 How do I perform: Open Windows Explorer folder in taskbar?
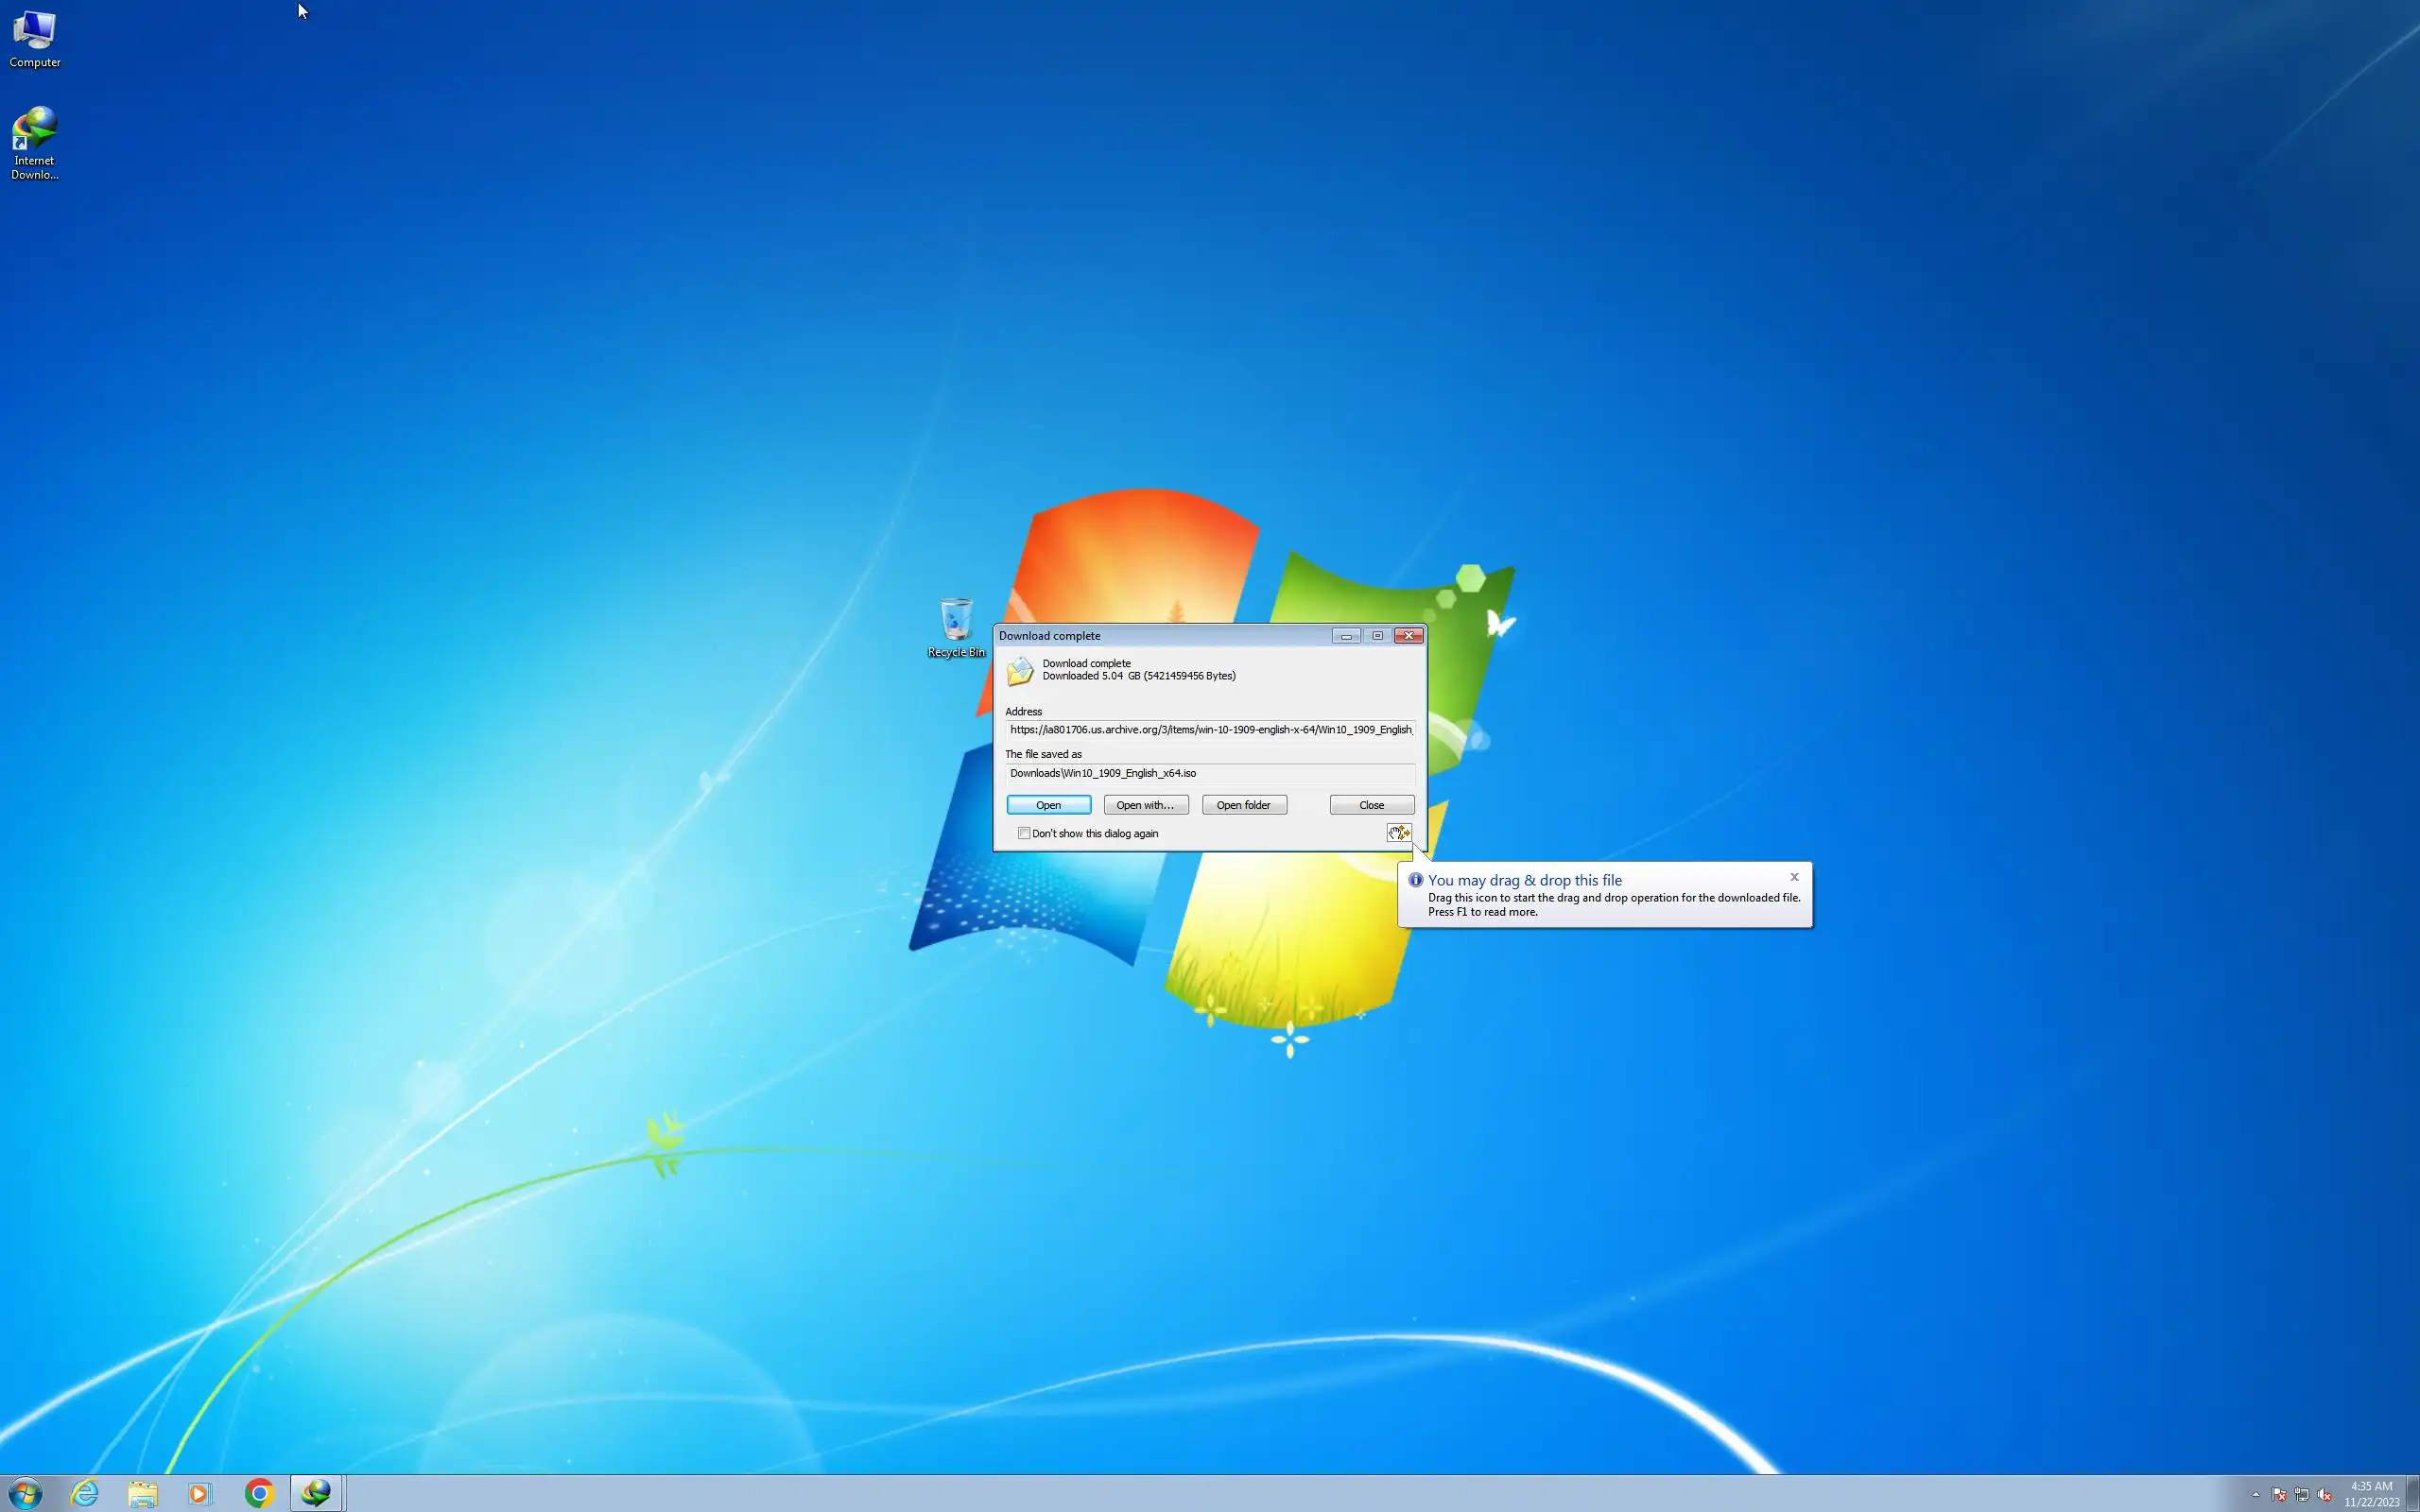tap(142, 1493)
